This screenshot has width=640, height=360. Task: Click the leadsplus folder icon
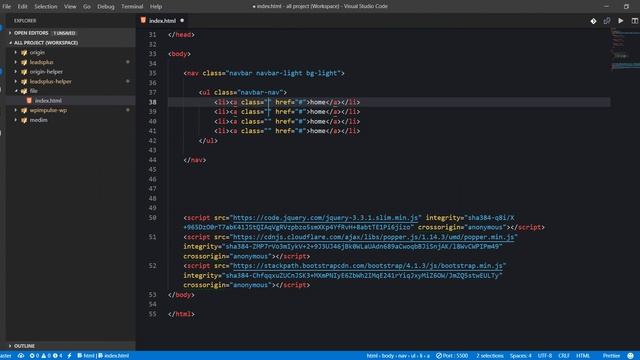pos(24,62)
